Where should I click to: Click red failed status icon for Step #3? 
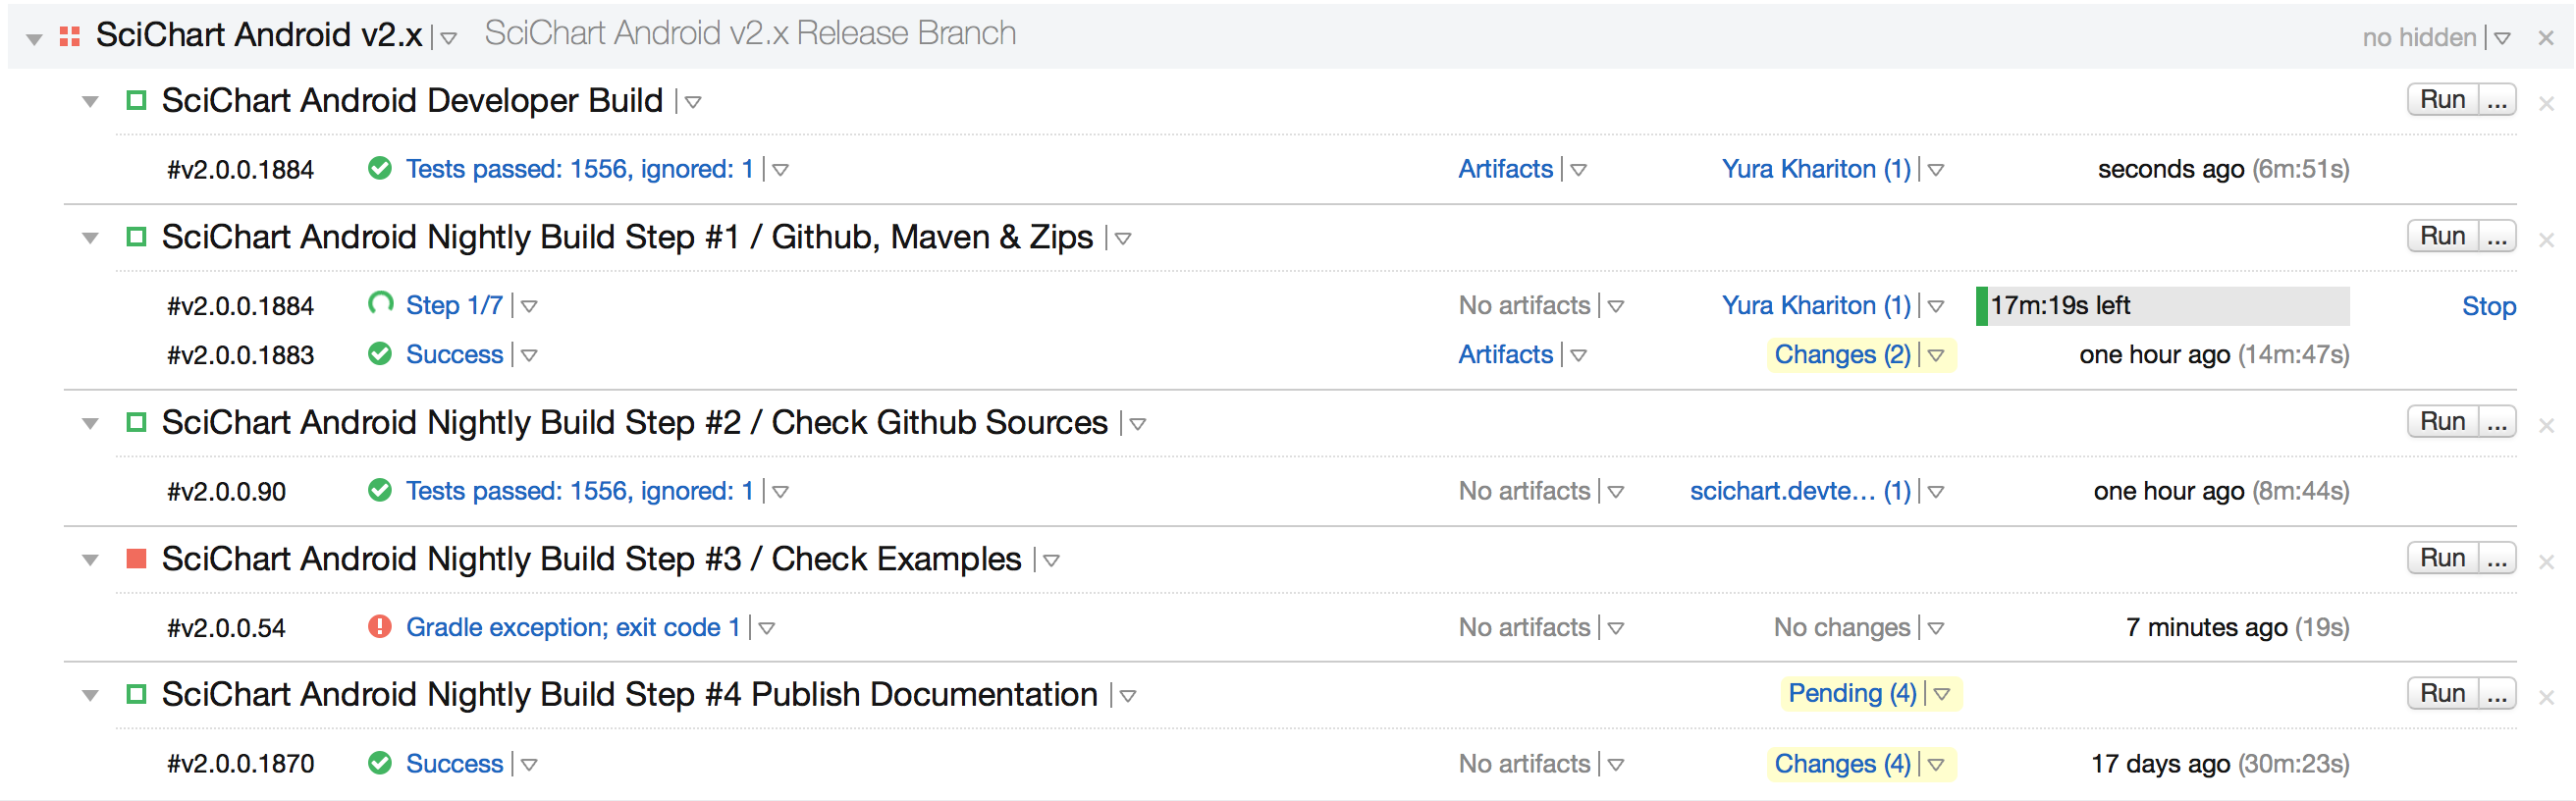137,558
